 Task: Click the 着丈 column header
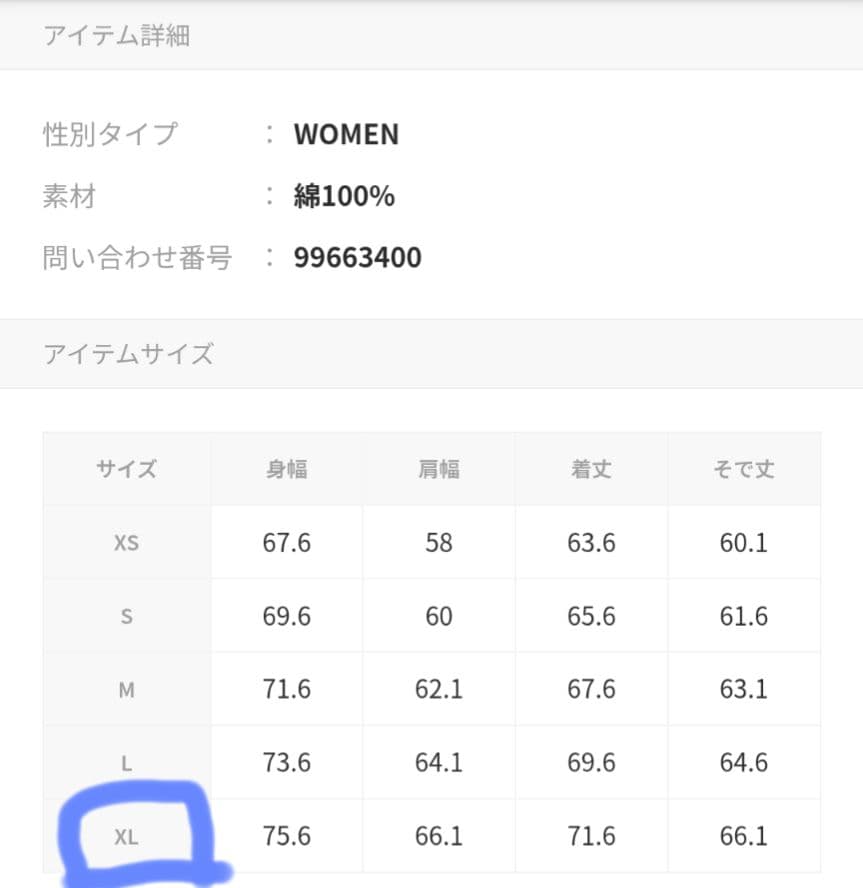coord(591,469)
